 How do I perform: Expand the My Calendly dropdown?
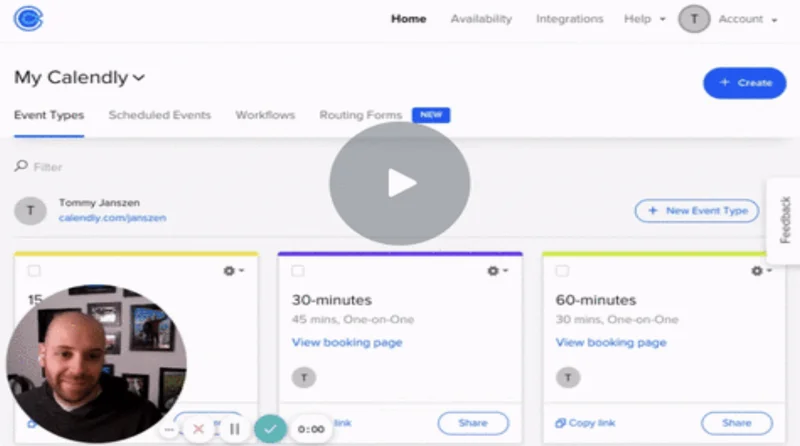coord(80,78)
